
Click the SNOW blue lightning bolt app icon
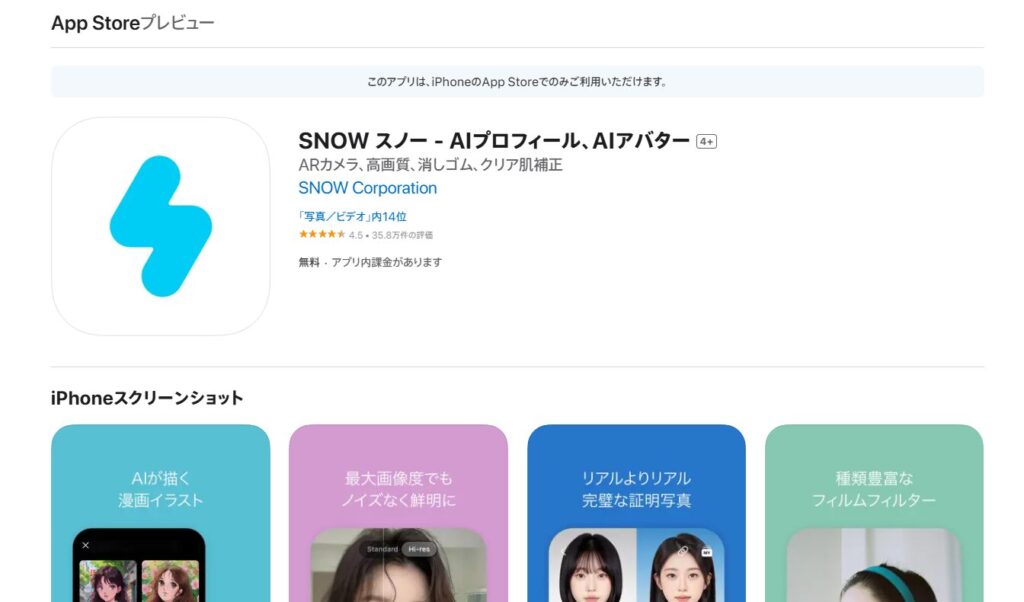161,227
